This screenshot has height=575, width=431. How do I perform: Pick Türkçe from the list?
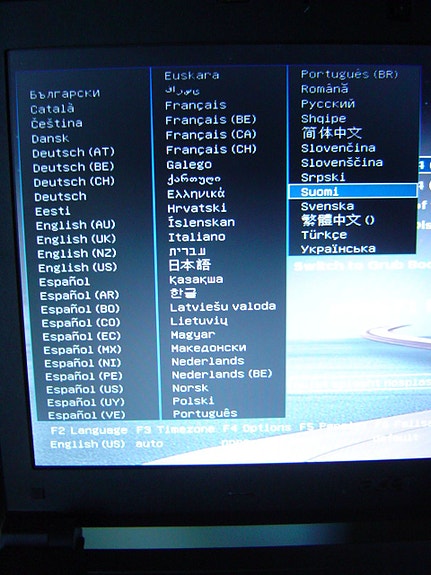tap(324, 235)
